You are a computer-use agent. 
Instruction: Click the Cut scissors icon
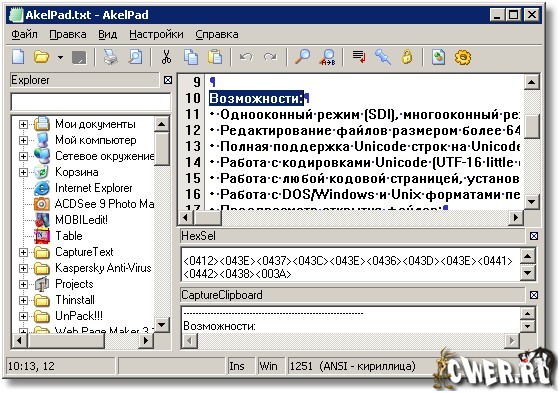point(166,57)
